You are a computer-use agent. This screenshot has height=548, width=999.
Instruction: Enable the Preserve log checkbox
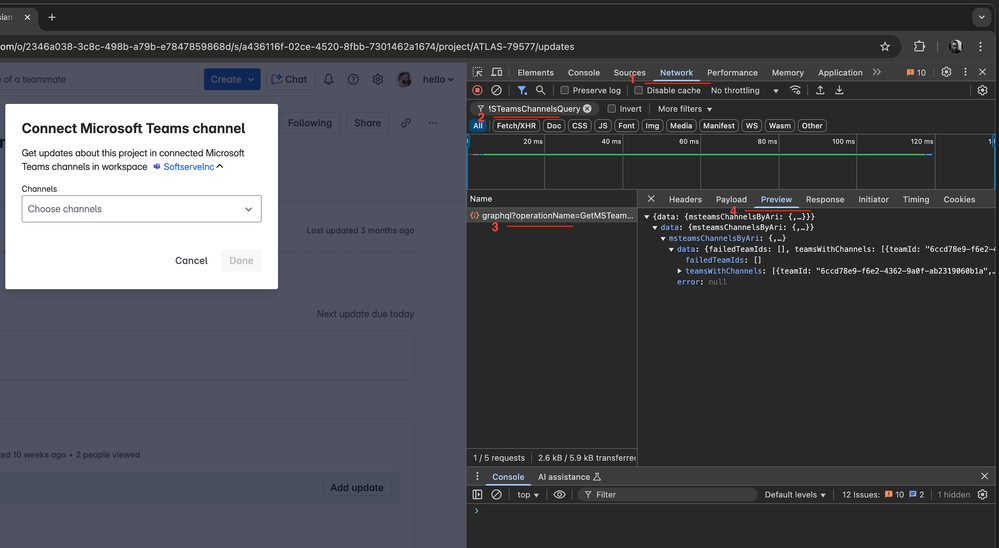565,90
